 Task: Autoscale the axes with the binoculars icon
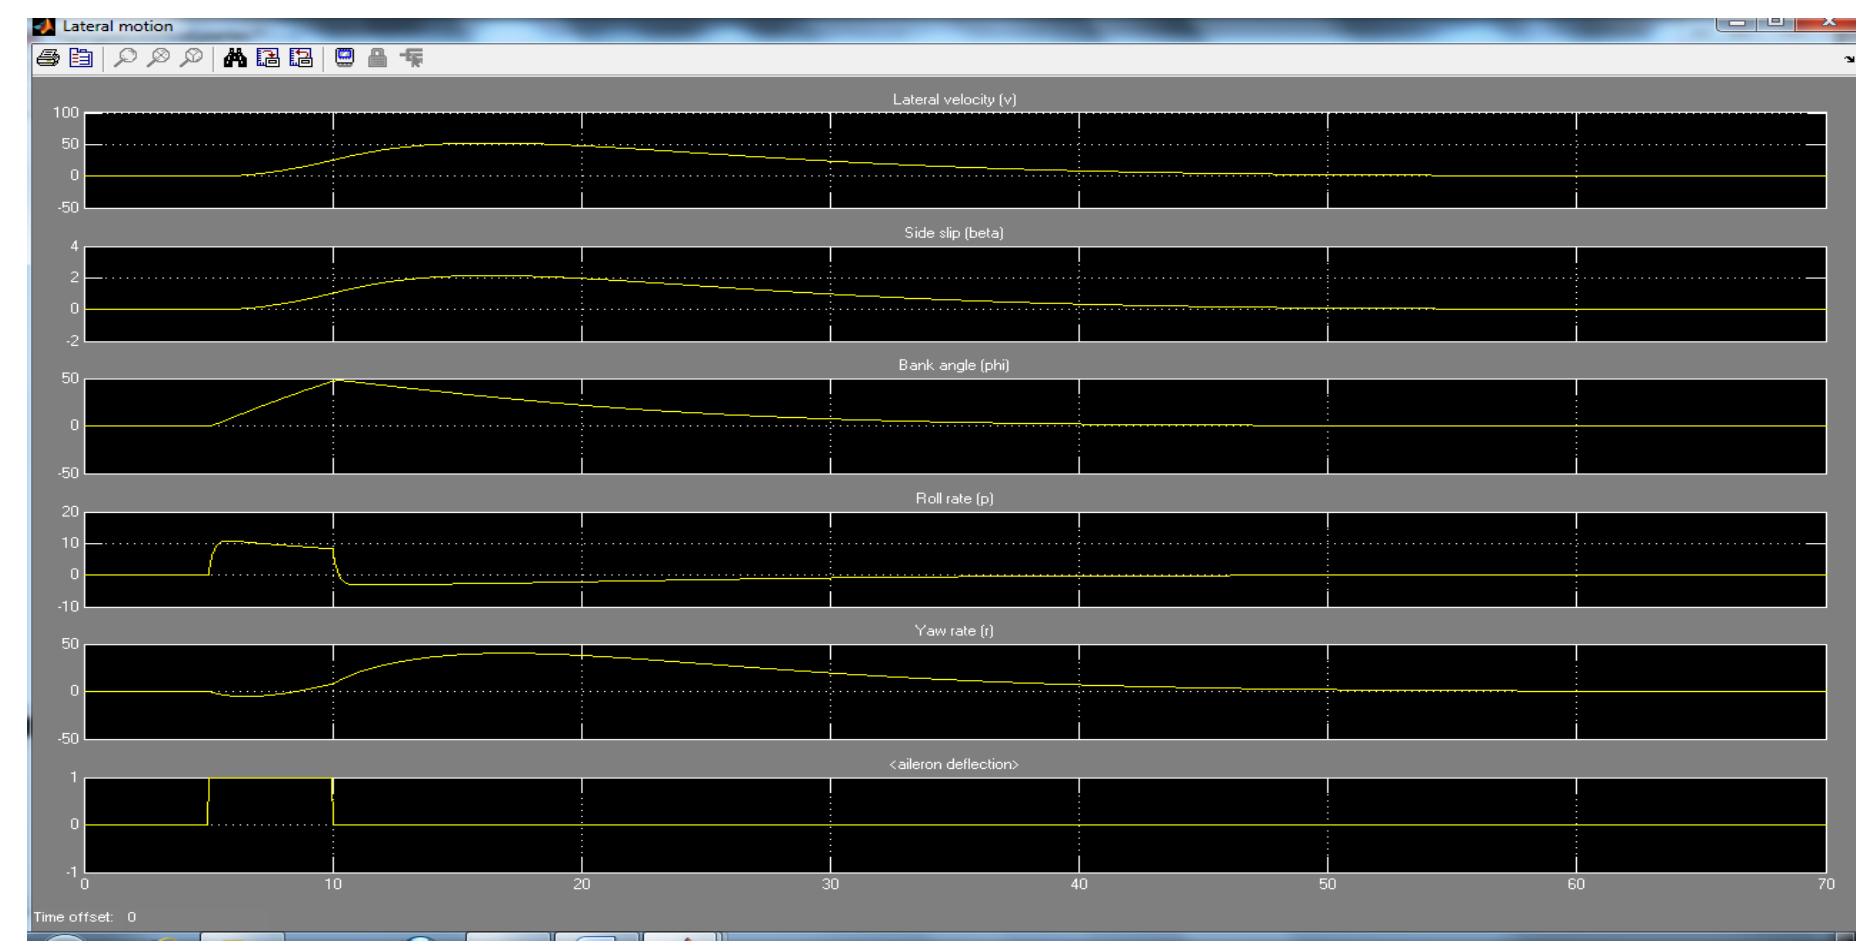tap(236, 59)
